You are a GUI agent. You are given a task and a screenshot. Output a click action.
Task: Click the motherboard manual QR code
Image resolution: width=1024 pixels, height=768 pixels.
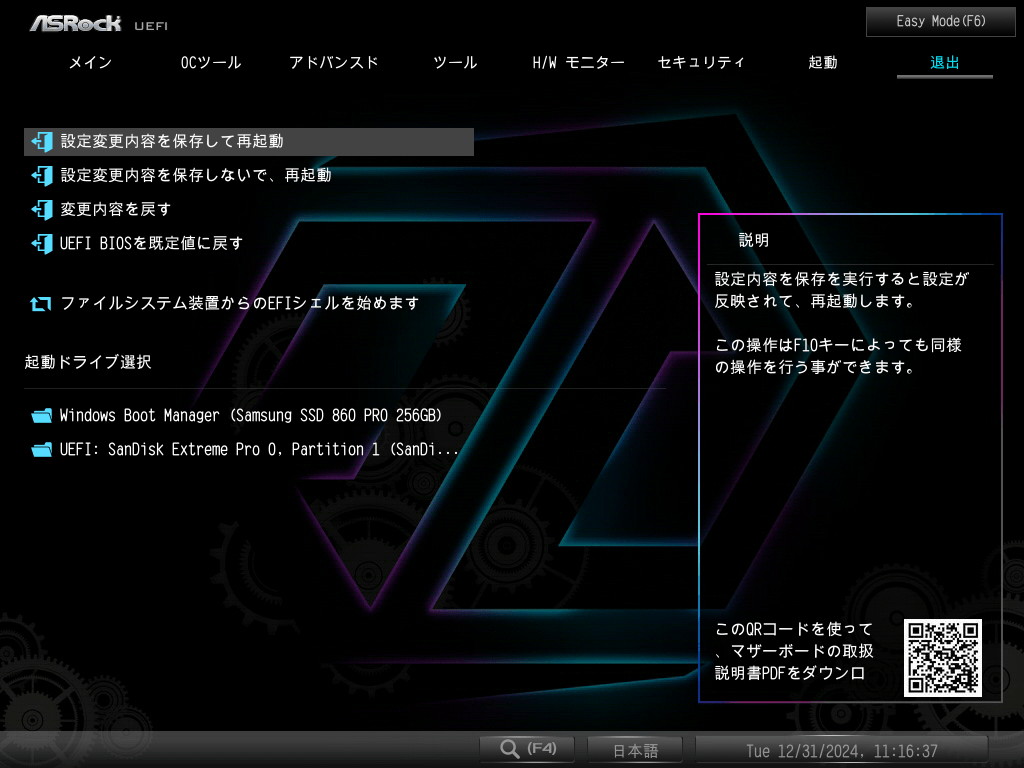(943, 658)
